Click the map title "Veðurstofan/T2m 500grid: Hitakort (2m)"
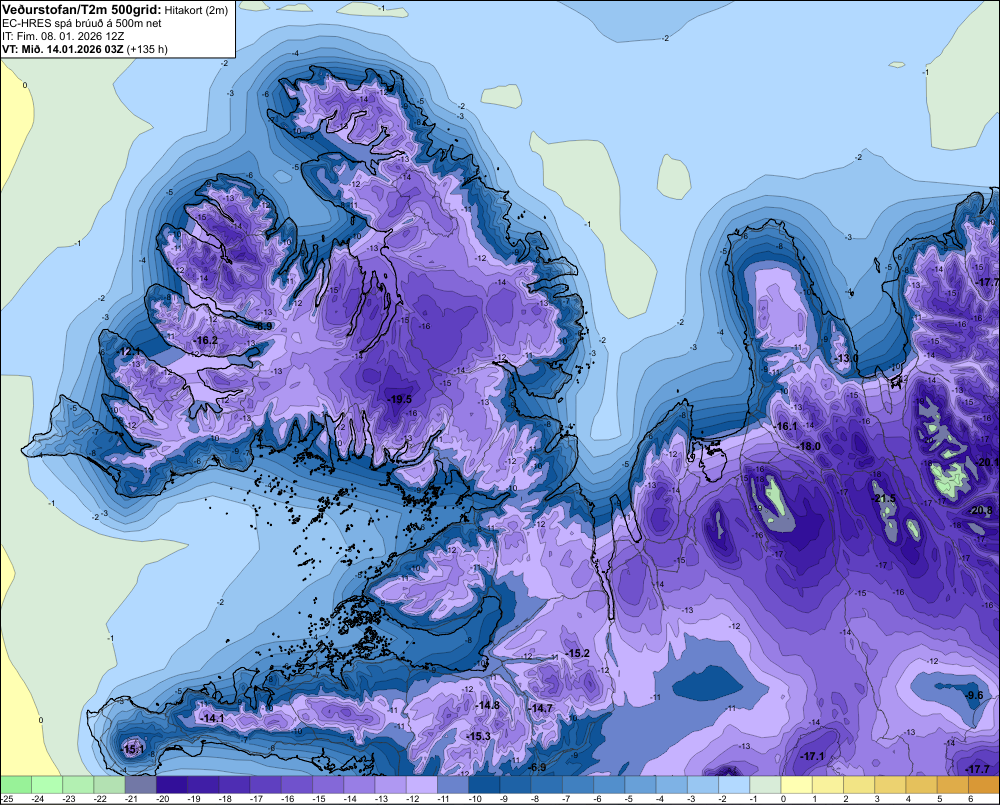 115,9
